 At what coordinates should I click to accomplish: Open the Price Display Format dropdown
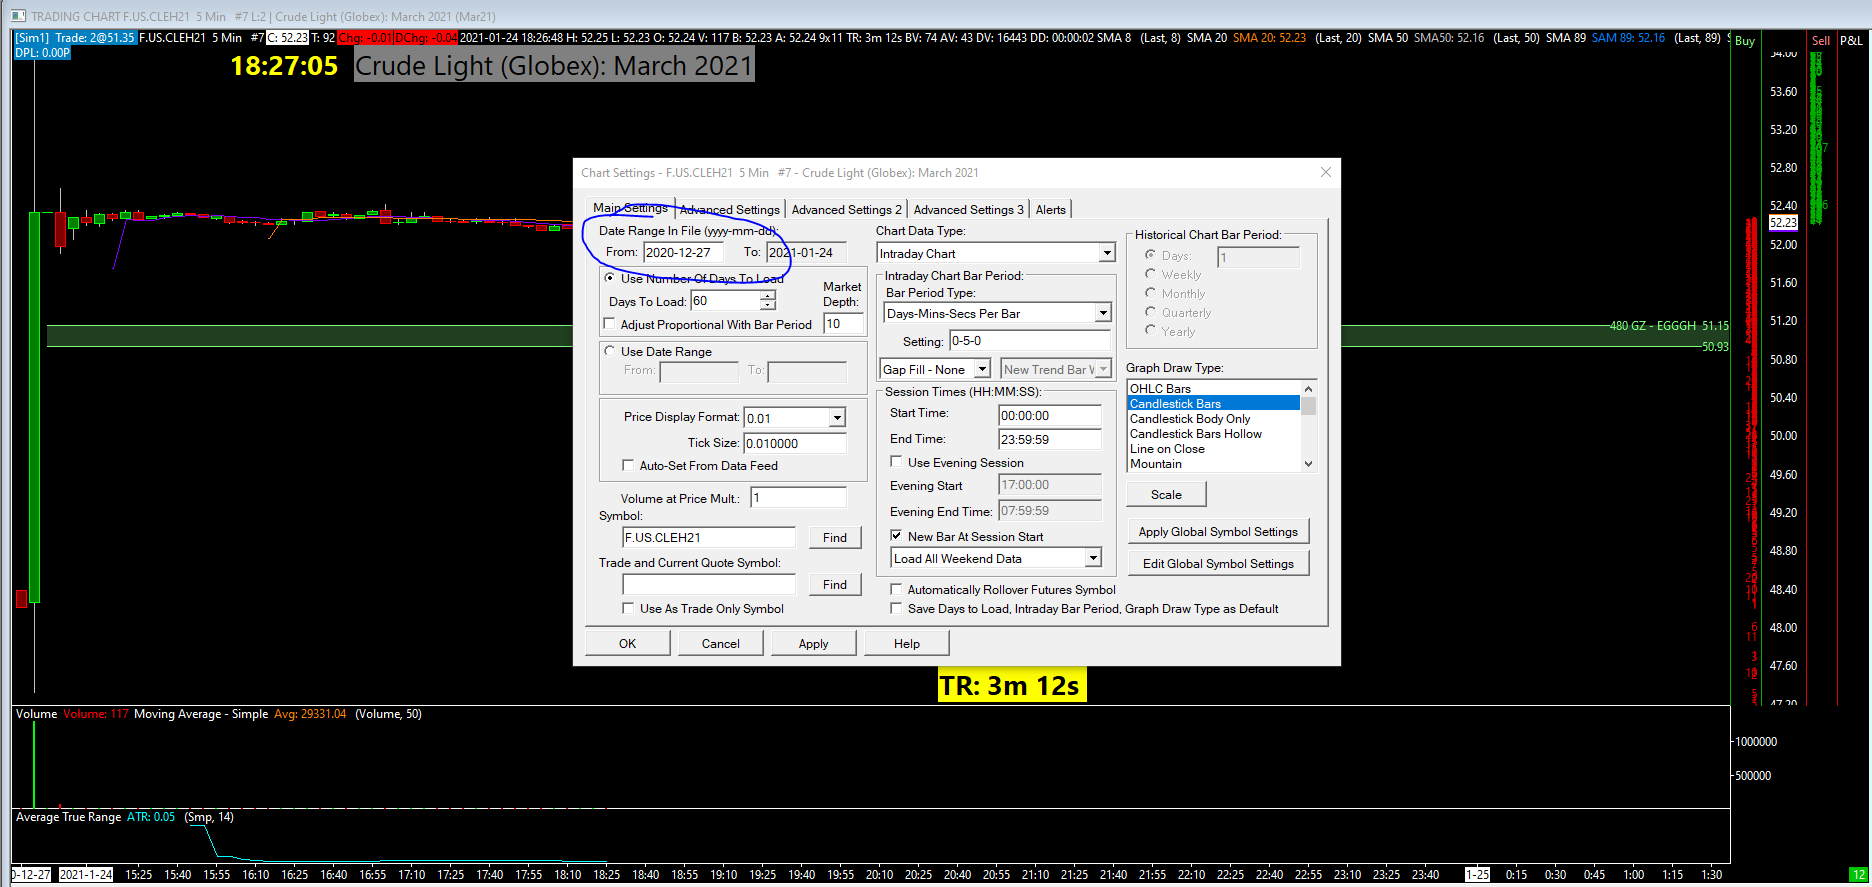(x=837, y=418)
